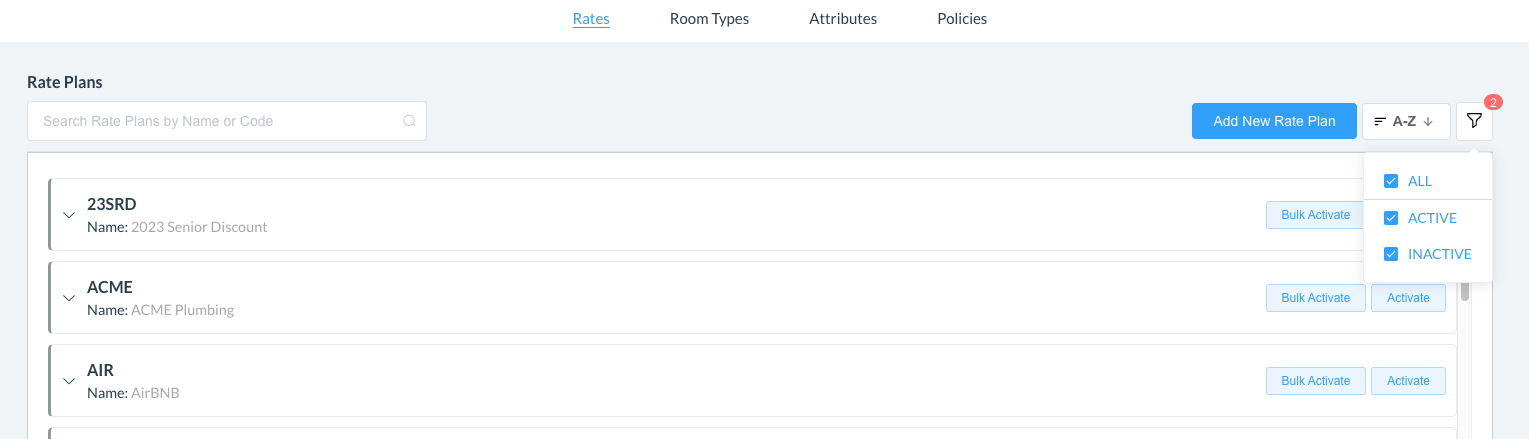The height and width of the screenshot is (439, 1529).
Task: Go to the Policies tab
Action: [962, 19]
